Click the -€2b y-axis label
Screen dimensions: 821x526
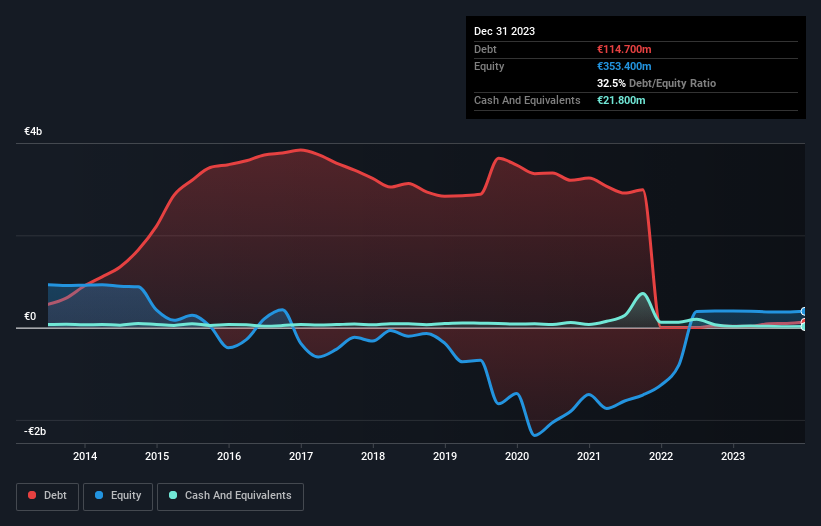tap(35, 431)
